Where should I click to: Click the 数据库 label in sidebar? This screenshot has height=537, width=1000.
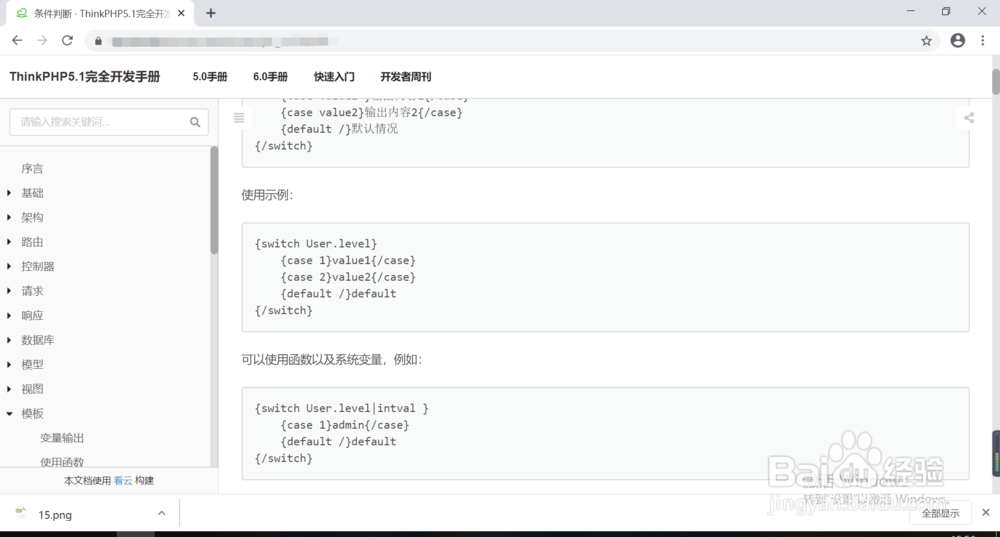(x=38, y=340)
